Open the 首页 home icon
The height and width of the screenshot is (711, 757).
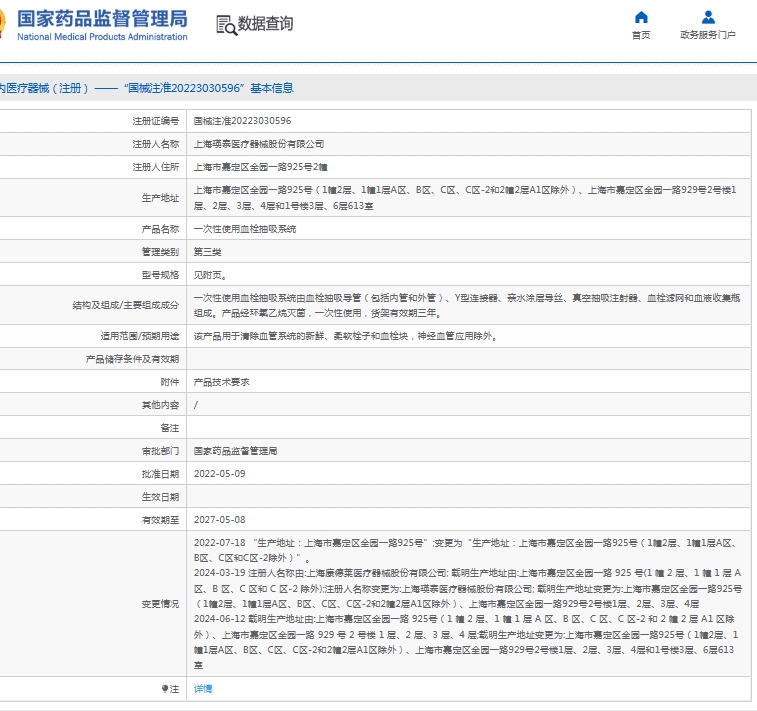click(x=641, y=17)
